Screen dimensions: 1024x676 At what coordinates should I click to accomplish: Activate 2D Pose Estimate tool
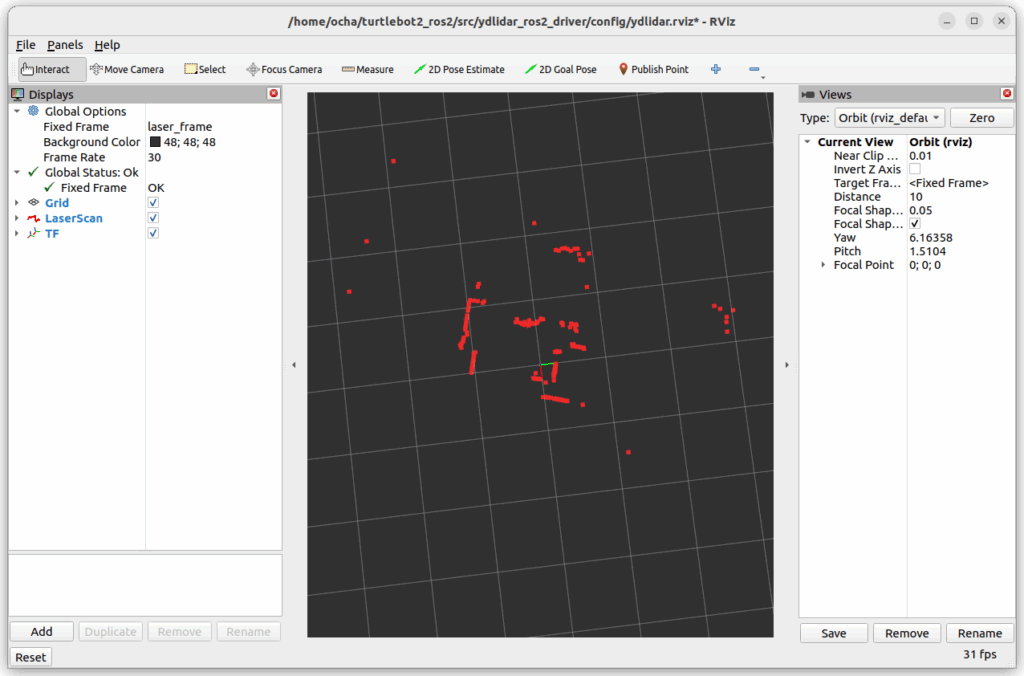[x=459, y=69]
